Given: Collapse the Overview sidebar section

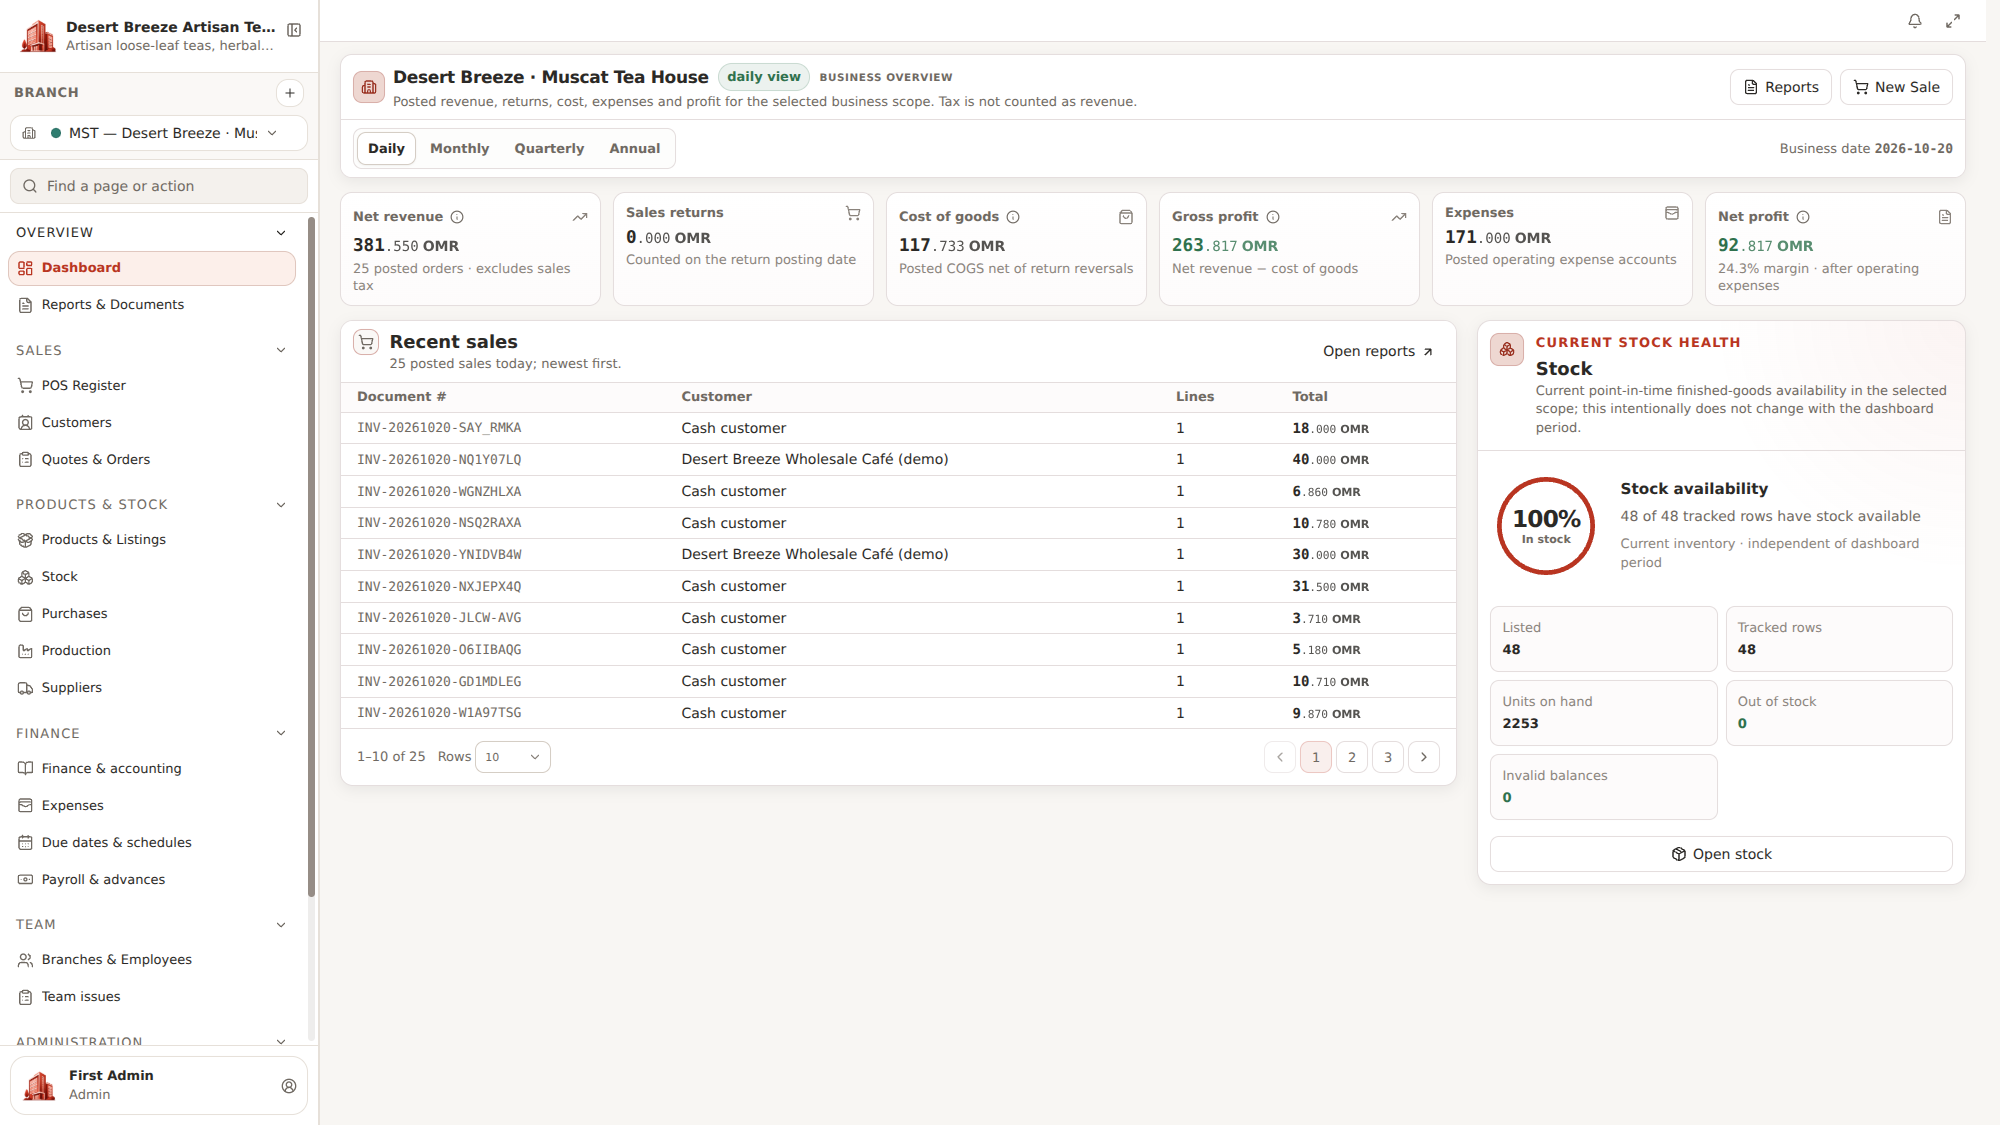Looking at the screenshot, I should point(281,233).
